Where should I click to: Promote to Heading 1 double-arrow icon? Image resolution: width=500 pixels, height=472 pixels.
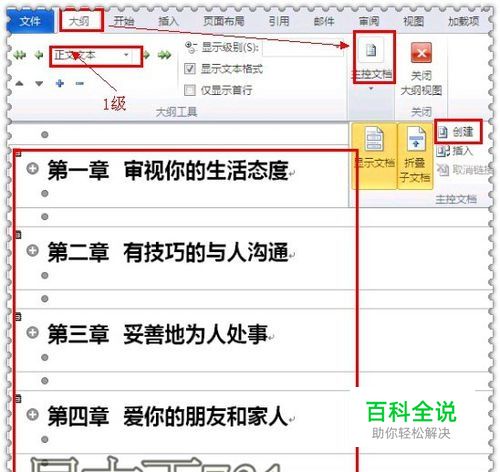(x=20, y=55)
